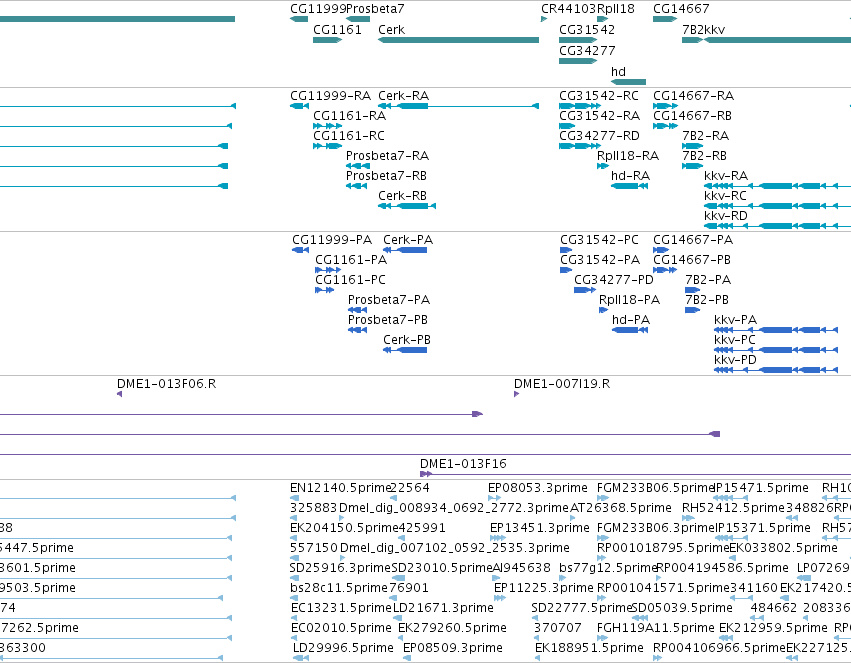Screen dimensions: 851x663
Task: Select the 7B2-RB transcript
Action: point(693,166)
